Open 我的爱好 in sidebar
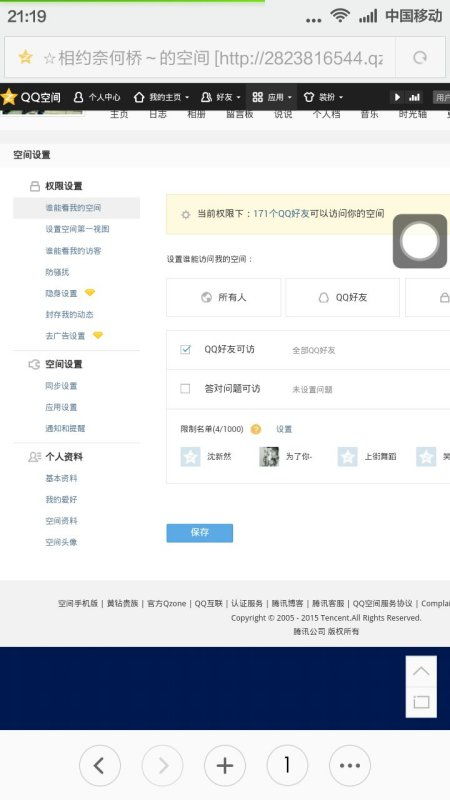This screenshot has width=450, height=800. (x=61, y=499)
